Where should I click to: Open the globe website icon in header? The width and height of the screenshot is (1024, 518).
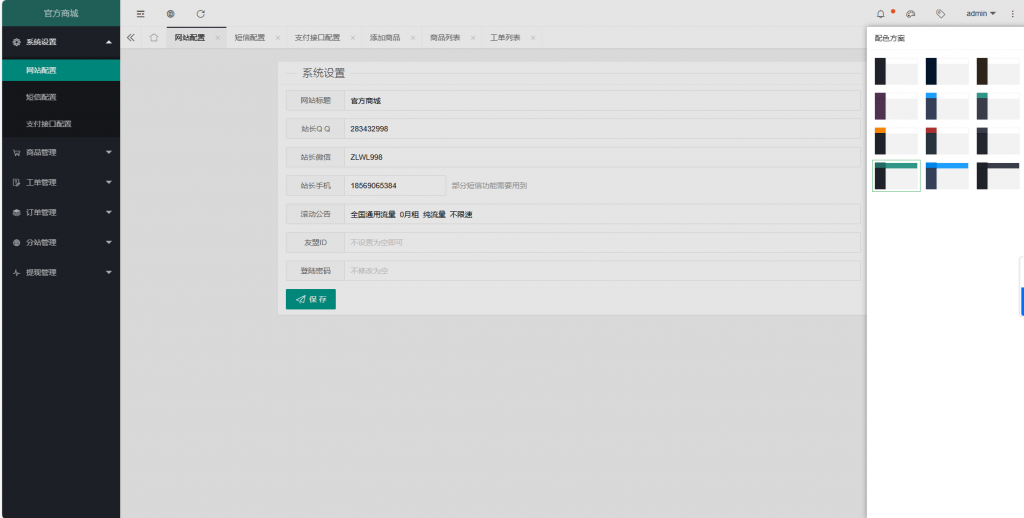[170, 14]
